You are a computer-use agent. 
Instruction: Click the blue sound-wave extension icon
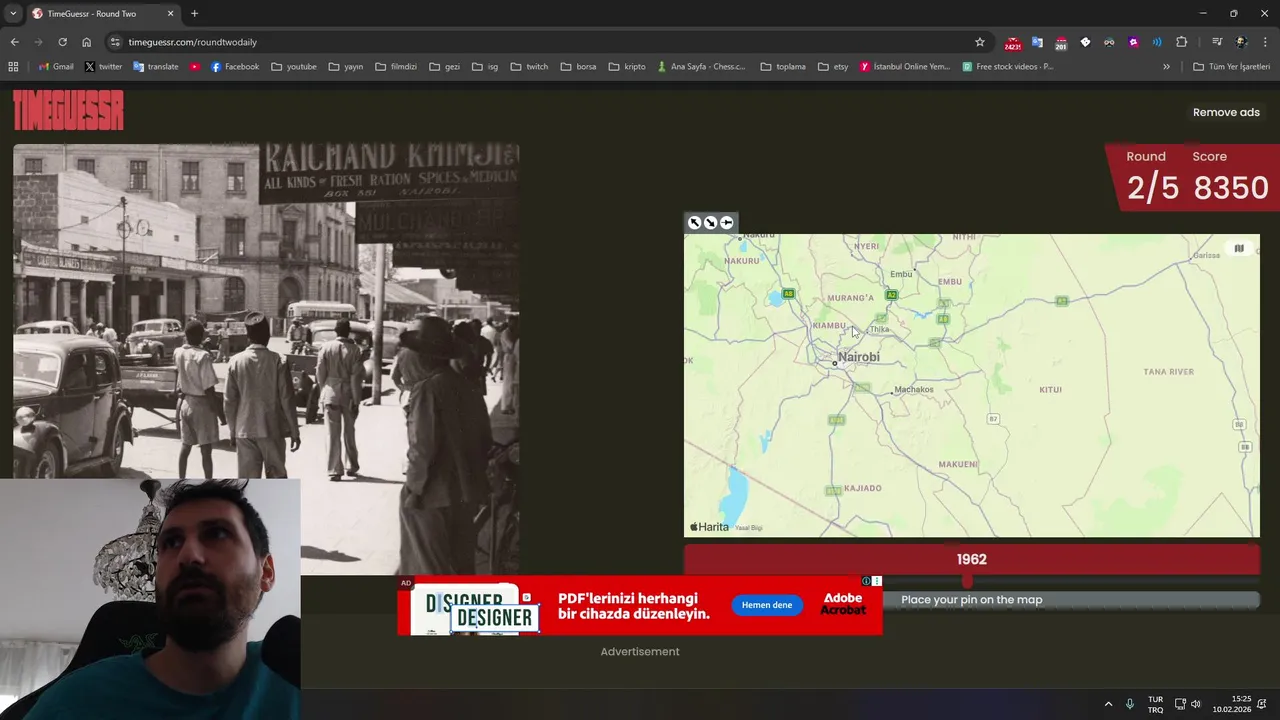[1157, 42]
